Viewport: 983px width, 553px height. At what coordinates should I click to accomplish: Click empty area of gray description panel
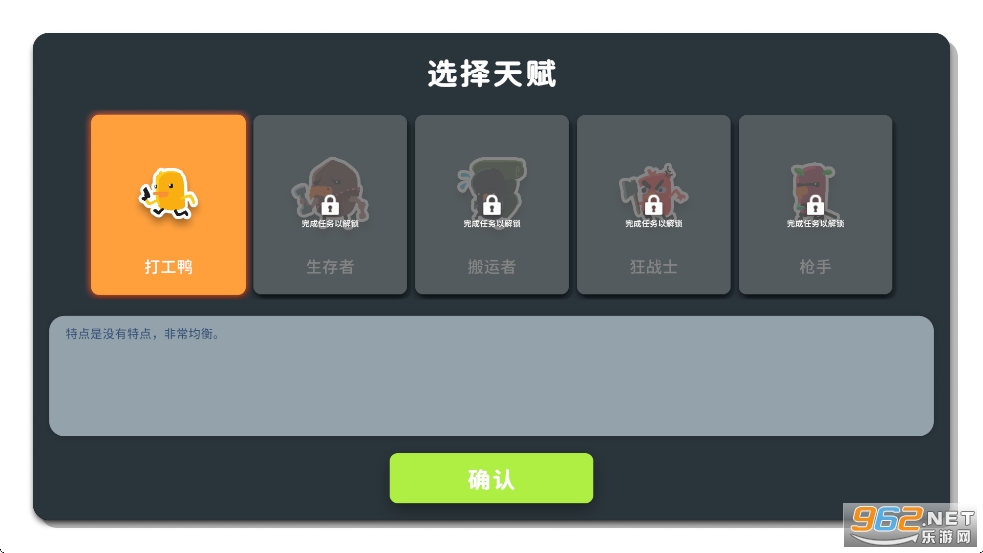tap(491, 392)
